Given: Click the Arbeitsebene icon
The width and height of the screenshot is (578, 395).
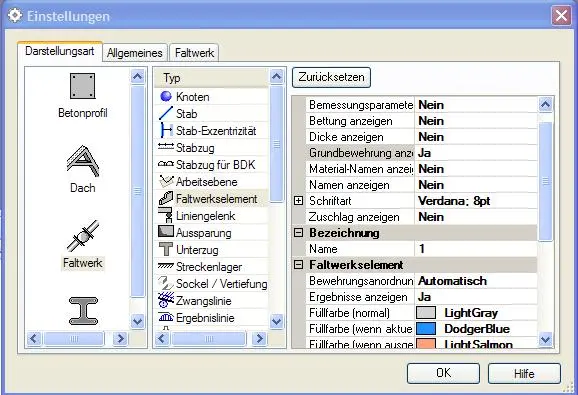Looking at the screenshot, I should 166,181.
